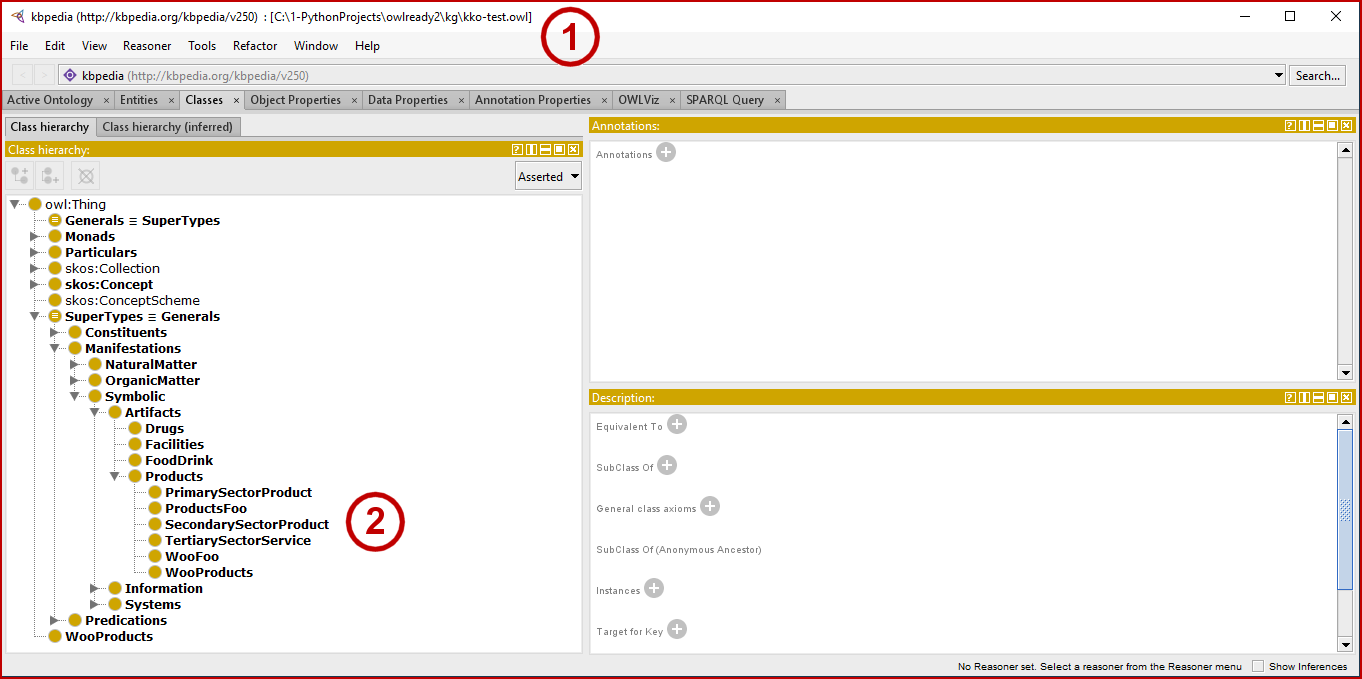Collapse the Manifestations class node

click(x=55, y=348)
